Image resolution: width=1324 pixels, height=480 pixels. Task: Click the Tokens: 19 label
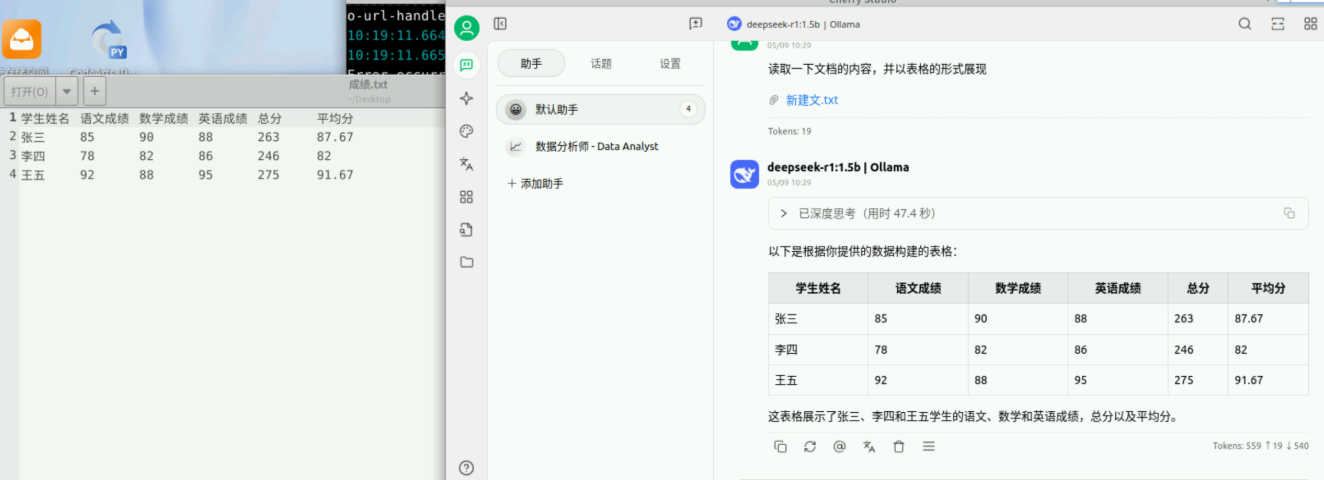[x=790, y=131]
